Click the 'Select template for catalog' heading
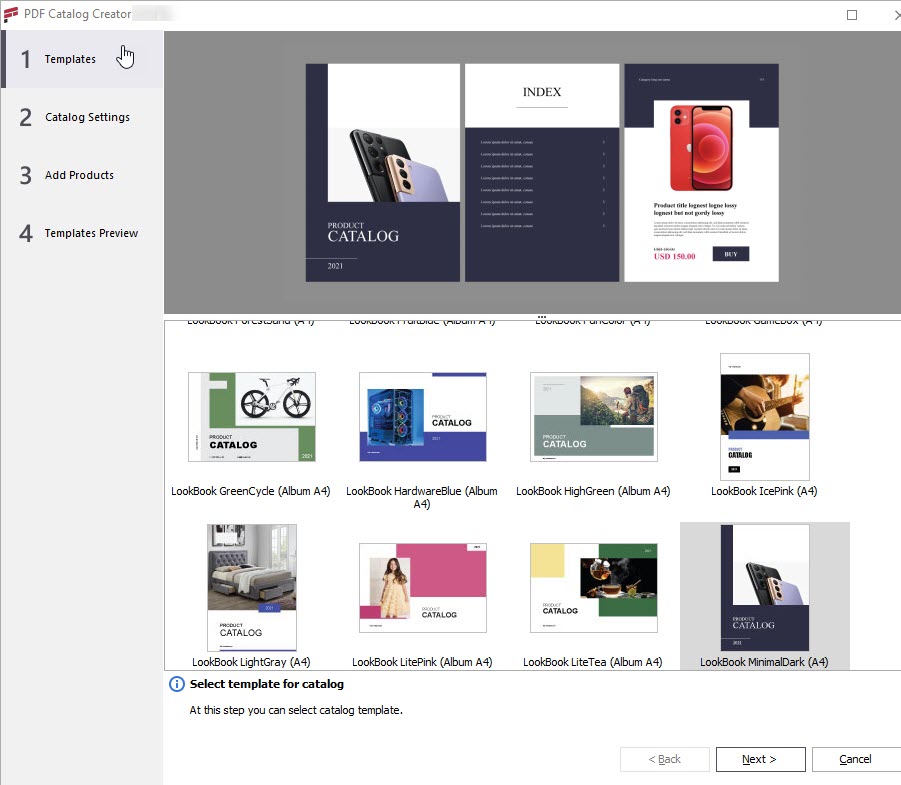Screen dimensions: 901x785 click(267, 684)
